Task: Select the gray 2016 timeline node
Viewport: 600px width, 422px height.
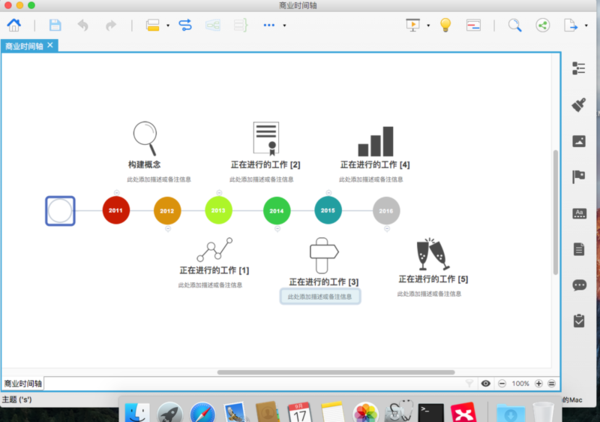Action: [x=386, y=210]
